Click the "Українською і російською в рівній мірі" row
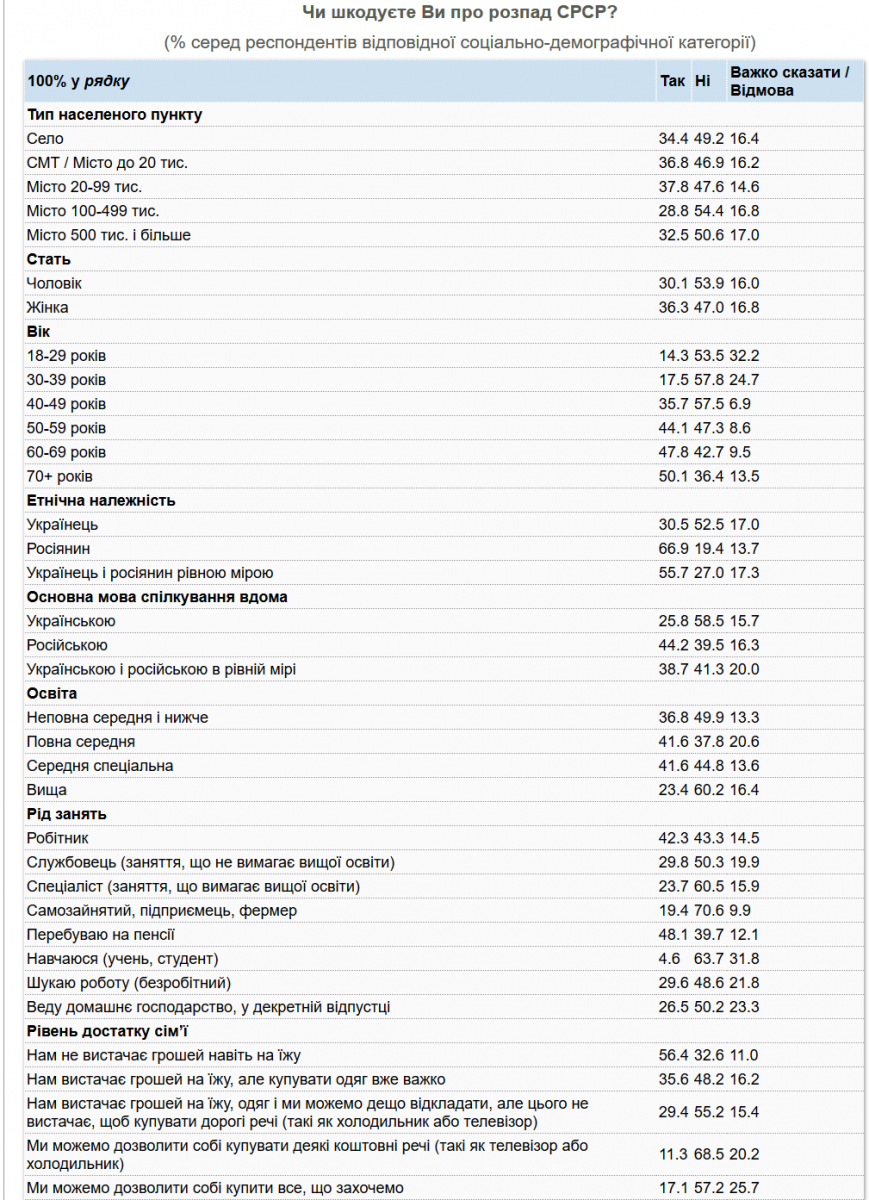Viewport: 869px width, 1200px height. 162,669
